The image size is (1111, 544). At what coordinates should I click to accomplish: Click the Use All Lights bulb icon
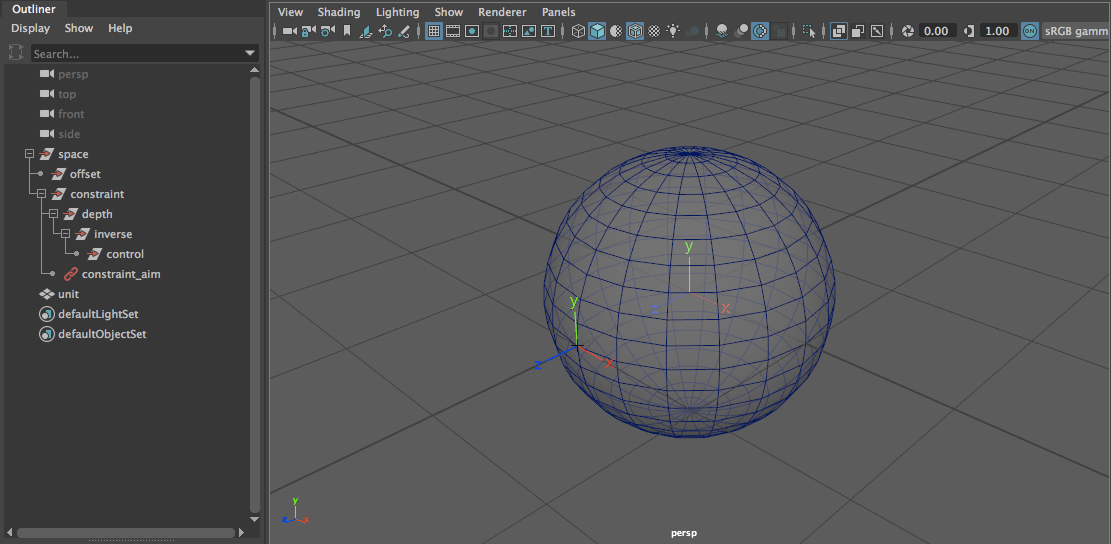click(x=673, y=31)
